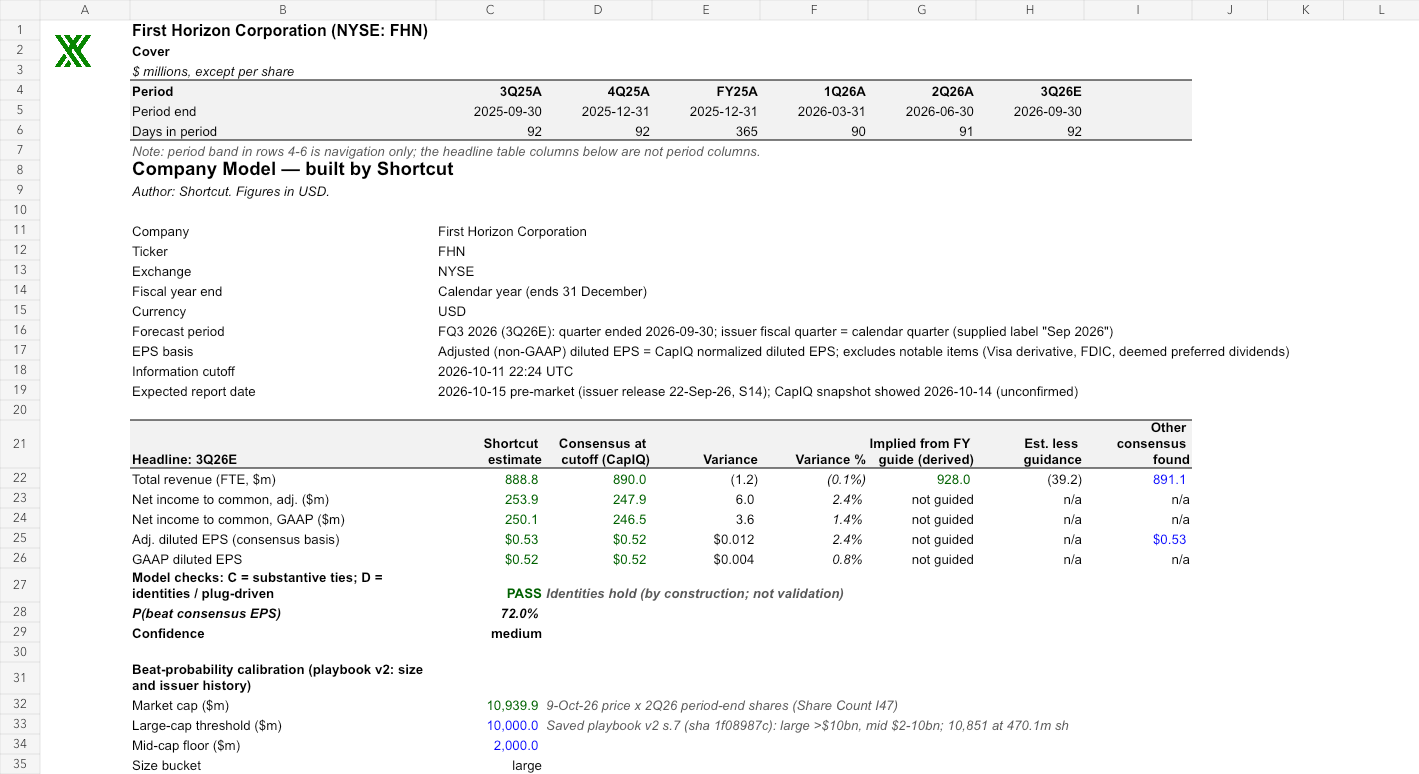Viewport: 1419px width, 774px height.
Task: Select market cap value '10,939.9'
Action: pos(512,705)
